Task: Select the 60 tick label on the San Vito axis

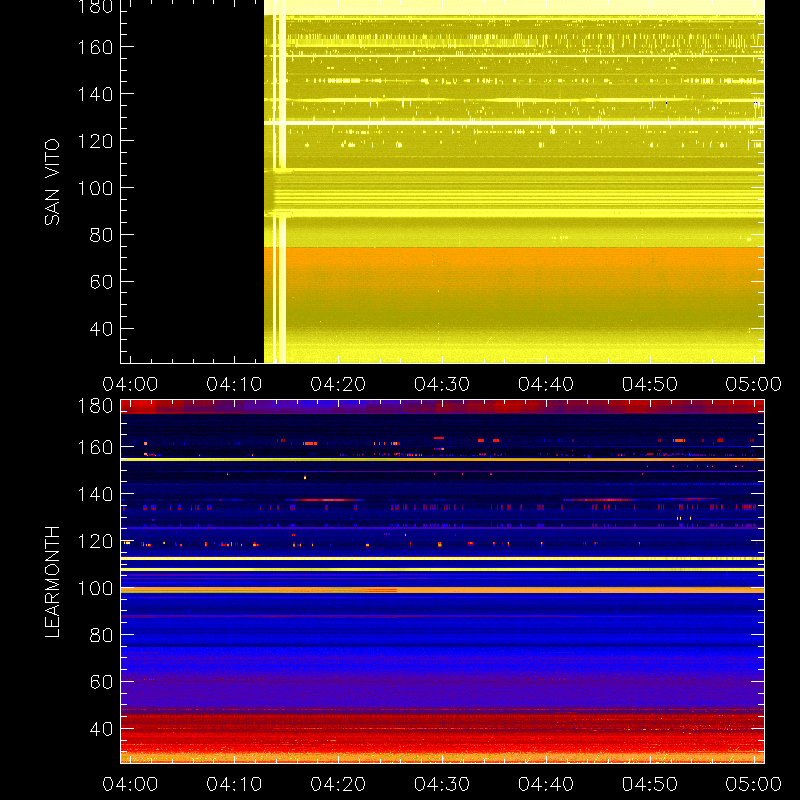Action: (x=101, y=282)
